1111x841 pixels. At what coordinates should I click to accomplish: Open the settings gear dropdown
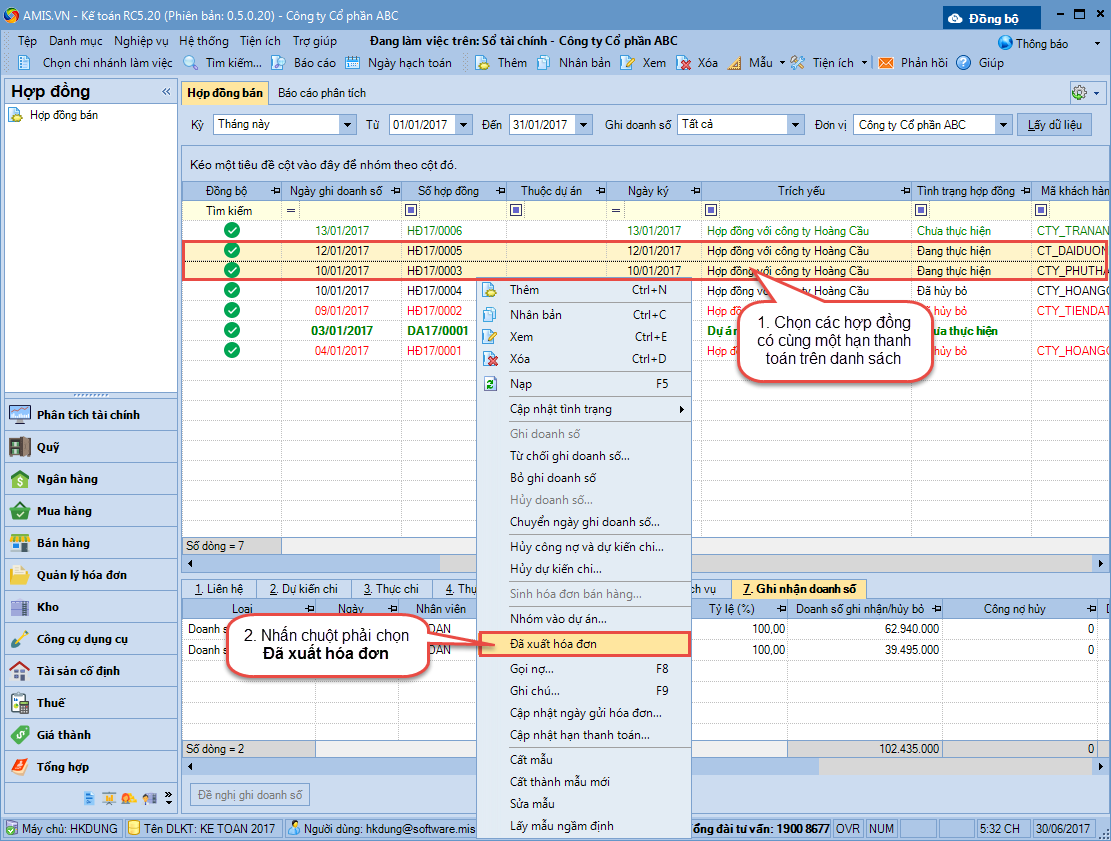tap(1085, 93)
